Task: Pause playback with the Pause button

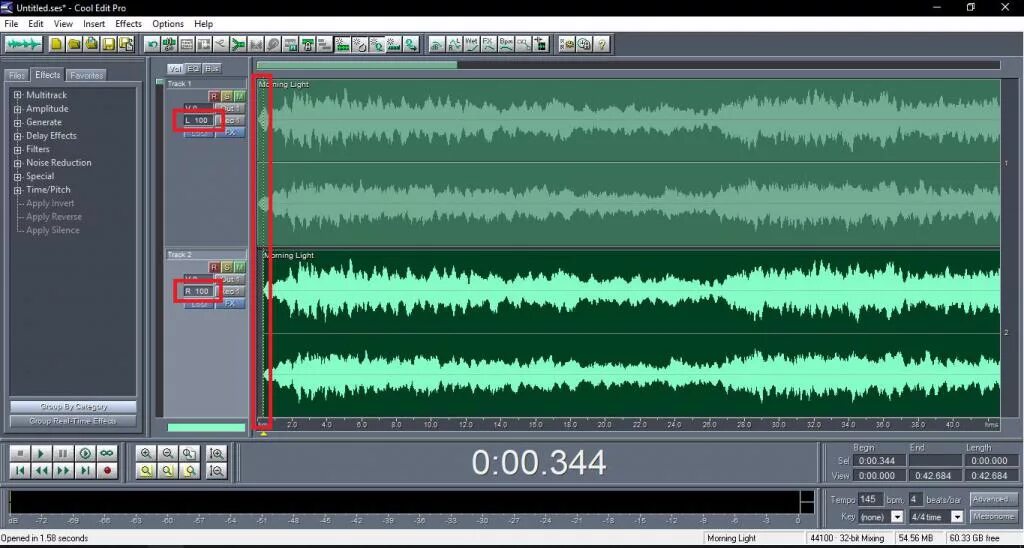Action: (x=63, y=453)
